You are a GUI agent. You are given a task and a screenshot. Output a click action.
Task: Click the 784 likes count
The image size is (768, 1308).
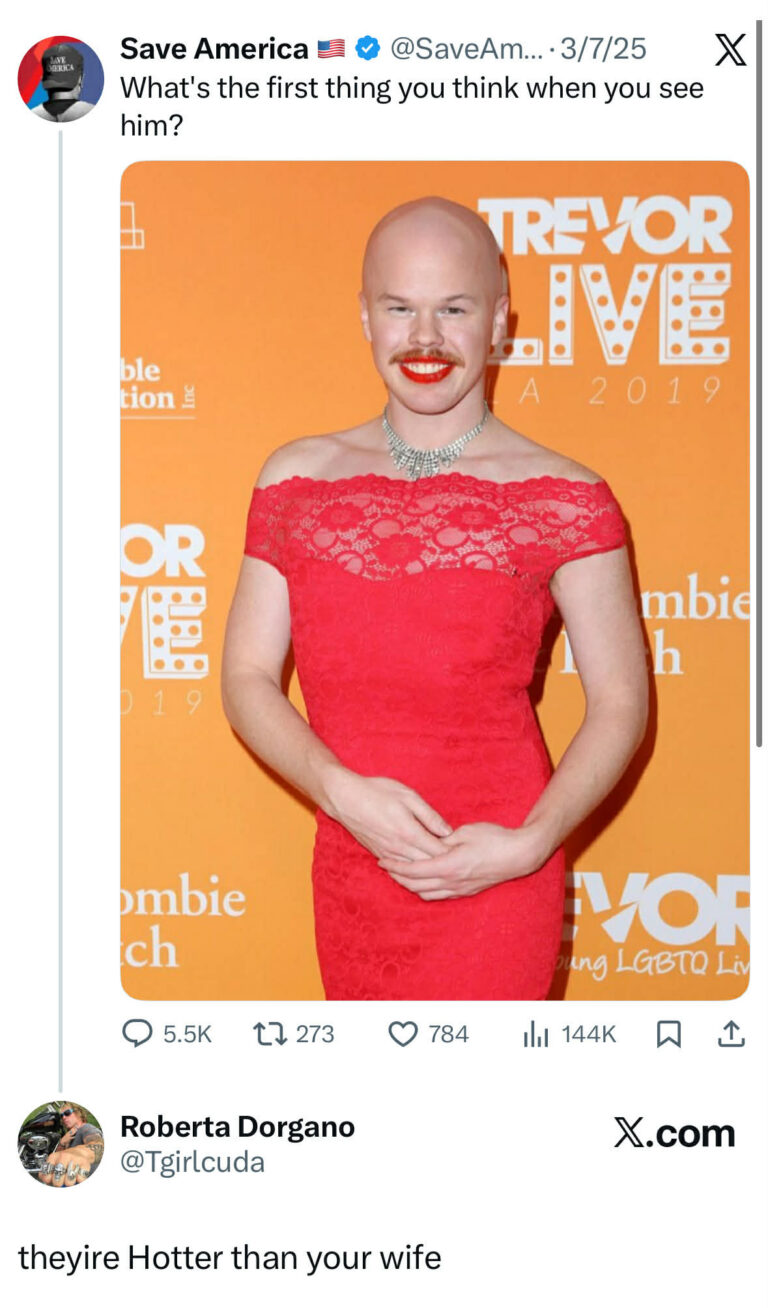[x=448, y=1033]
